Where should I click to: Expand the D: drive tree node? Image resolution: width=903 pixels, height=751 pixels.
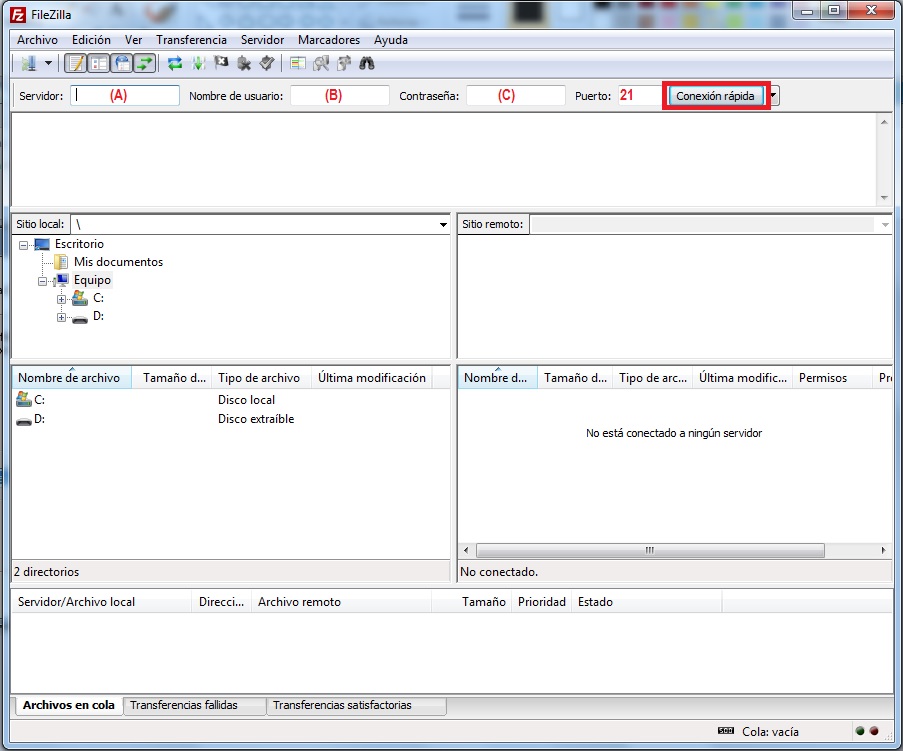tap(62, 317)
